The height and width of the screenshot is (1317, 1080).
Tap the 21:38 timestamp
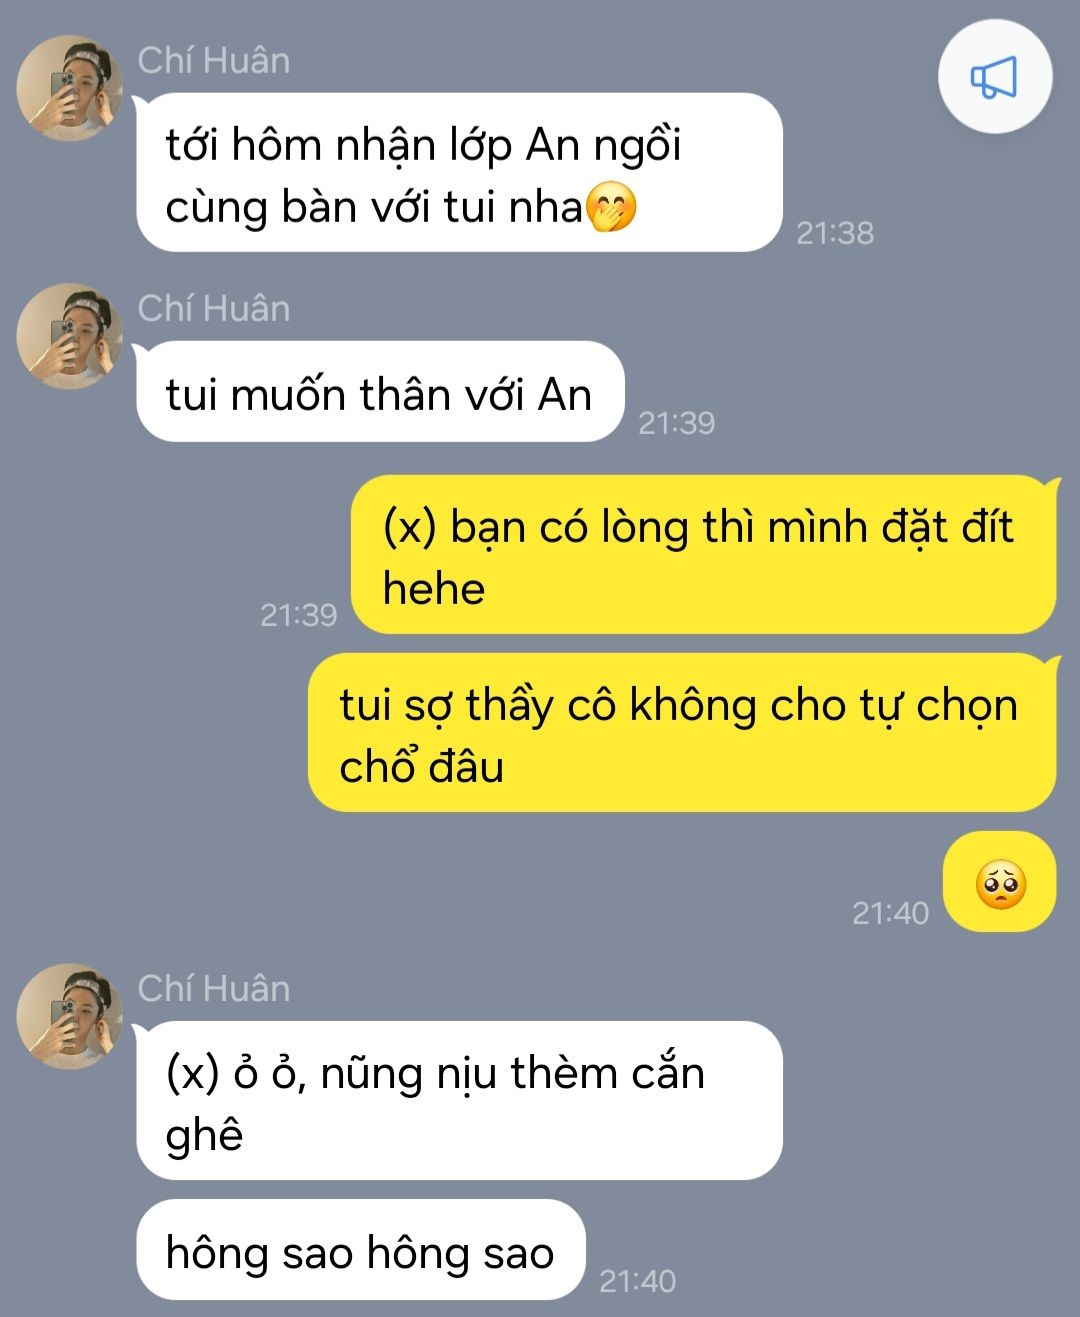(x=835, y=233)
